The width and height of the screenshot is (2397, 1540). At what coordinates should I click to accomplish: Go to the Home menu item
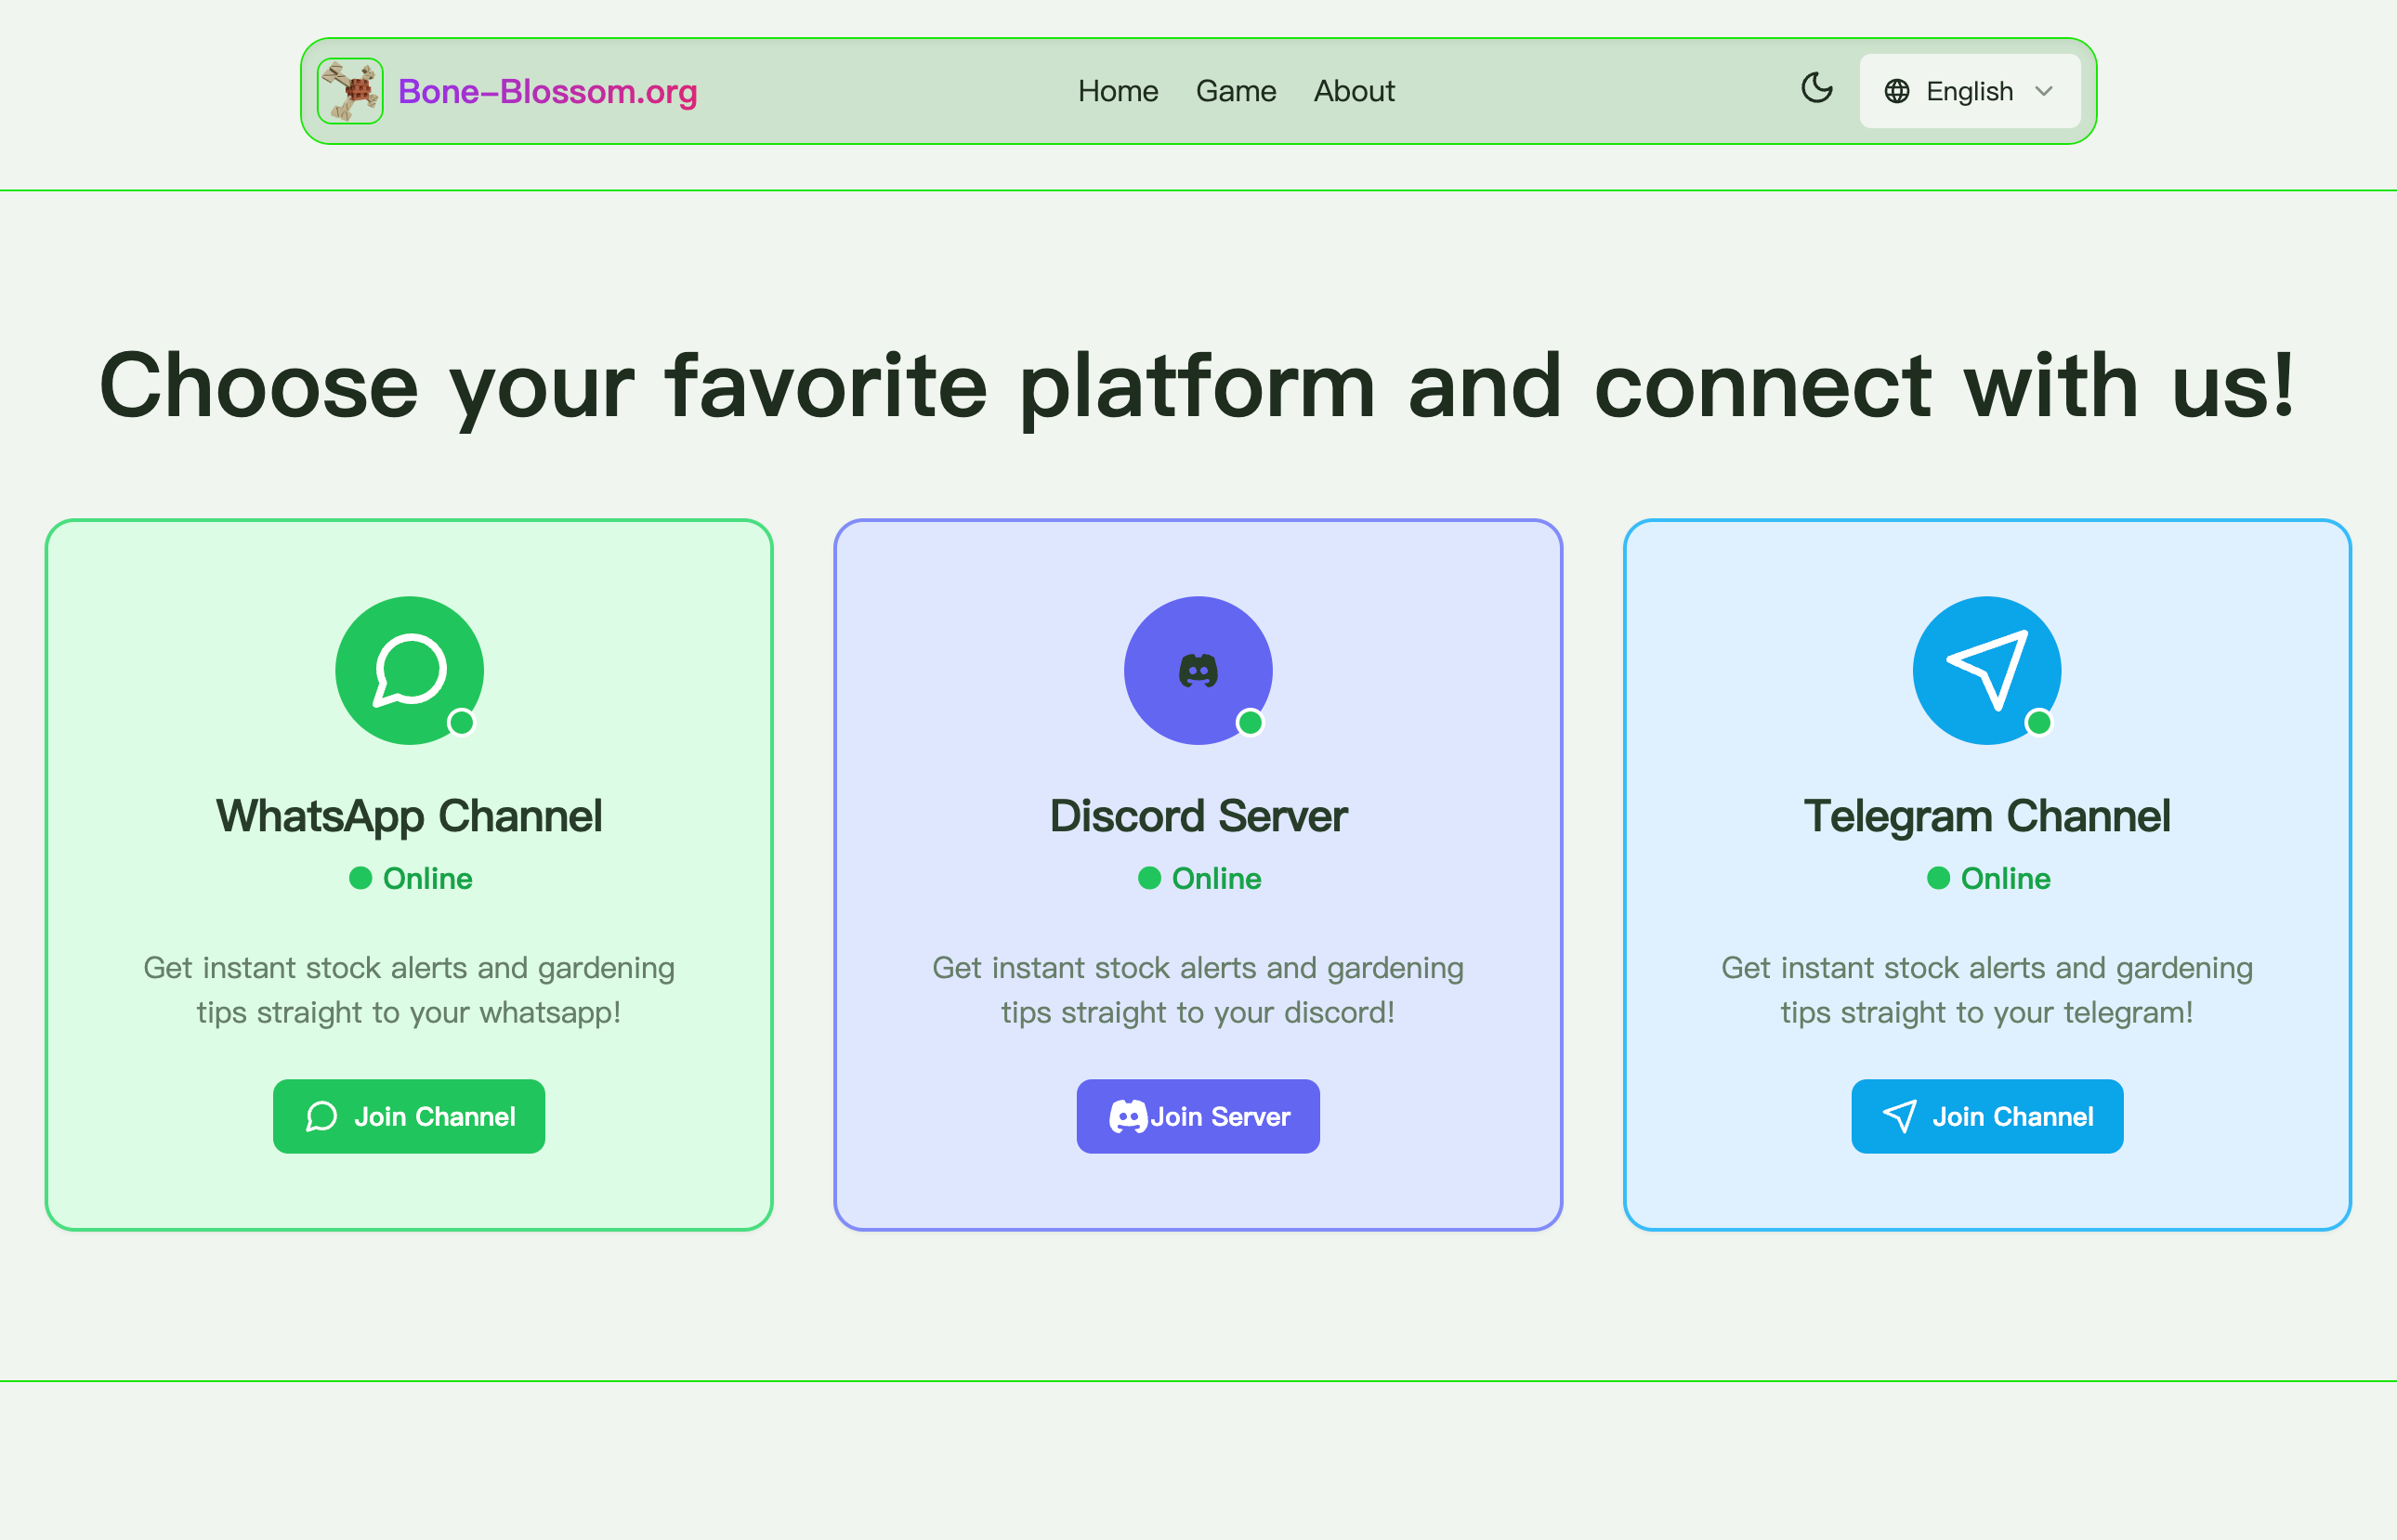tap(1117, 91)
